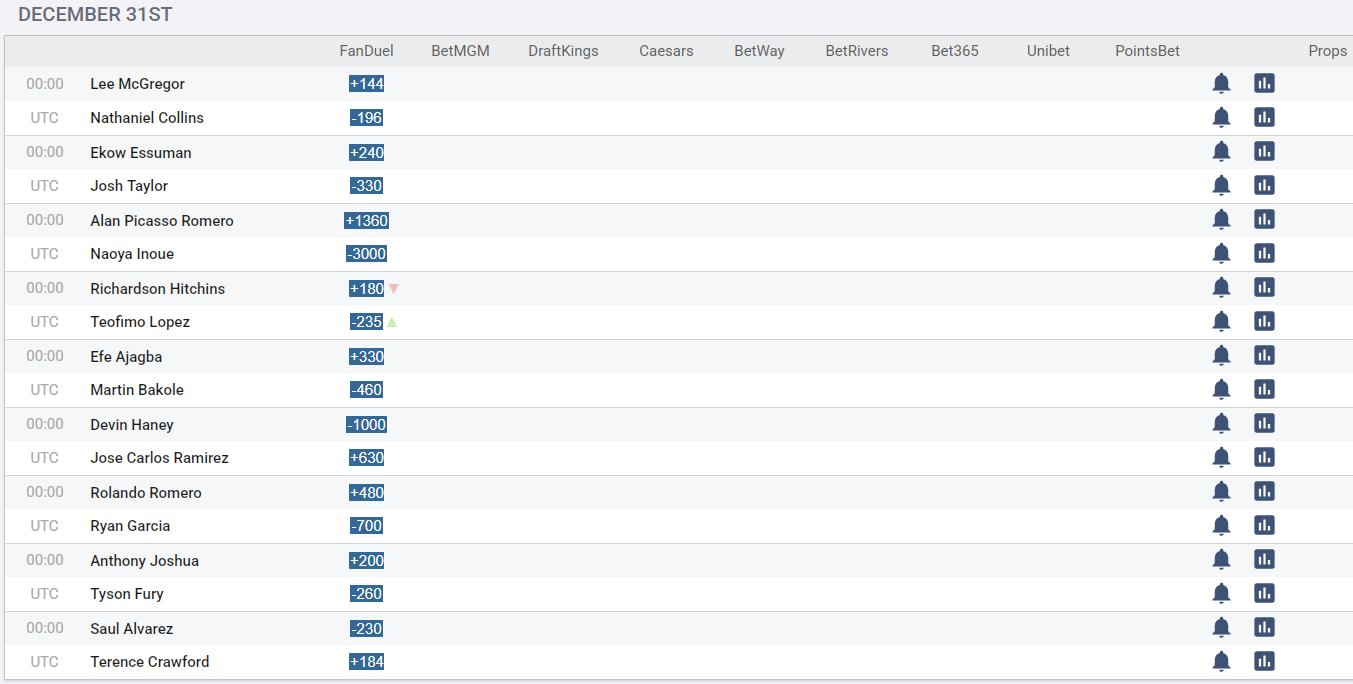Click the +200 odds for Anthony Joshua
Viewport: 1353px width, 684px height.
pyautogui.click(x=366, y=561)
